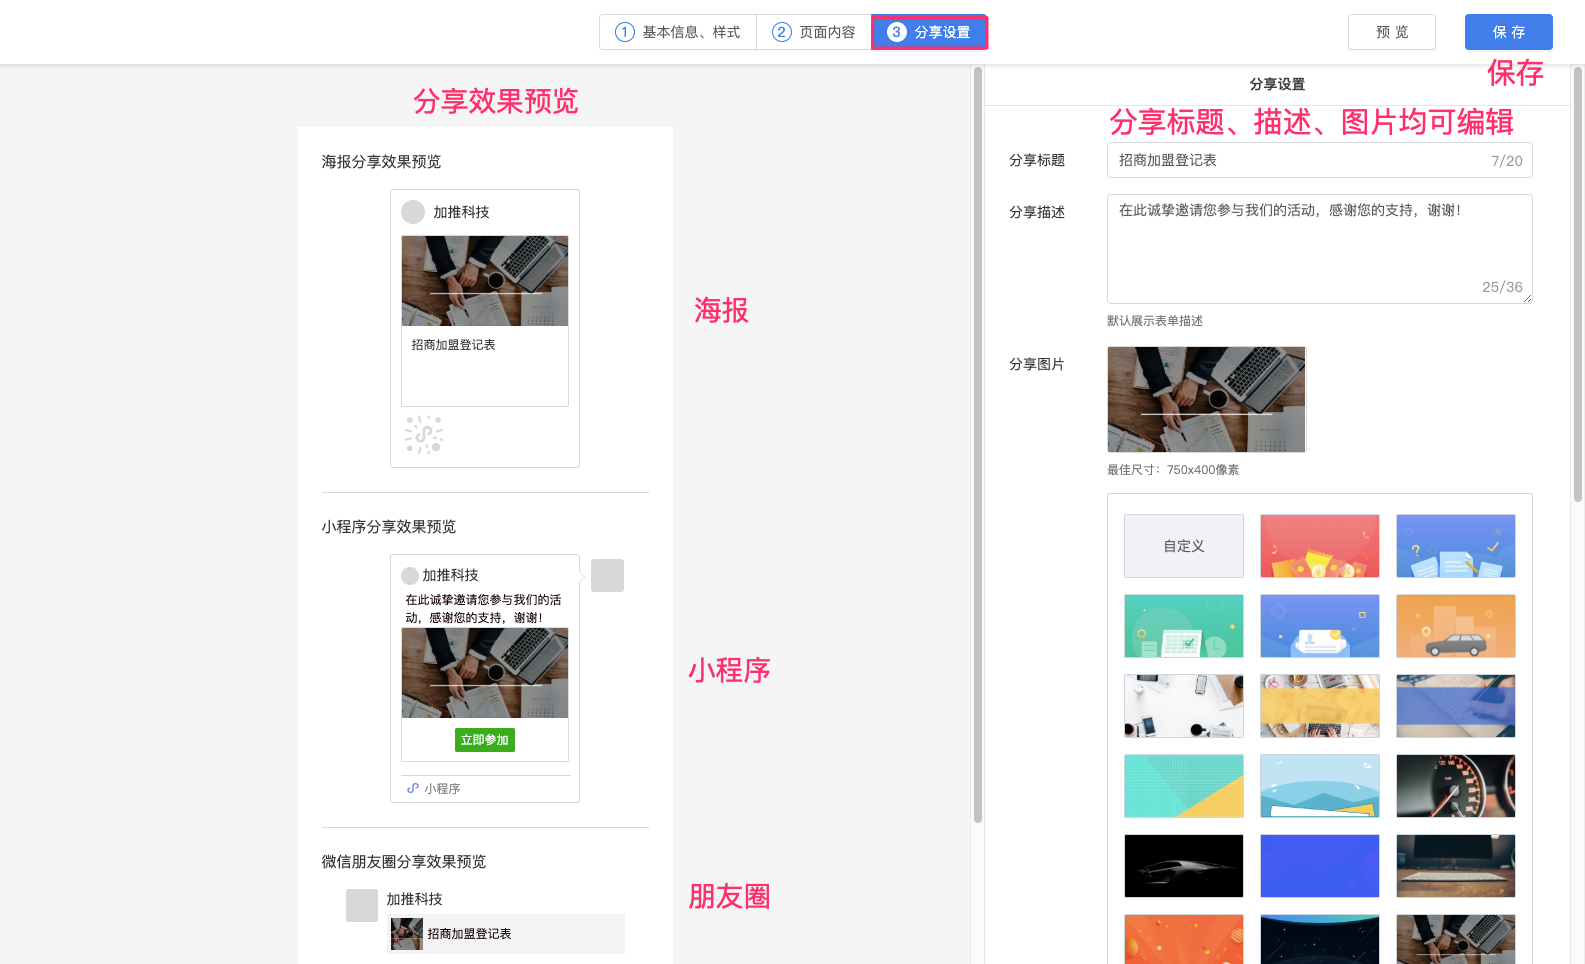
Task: Select the teal and yellow geometric image
Action: pos(1184,786)
